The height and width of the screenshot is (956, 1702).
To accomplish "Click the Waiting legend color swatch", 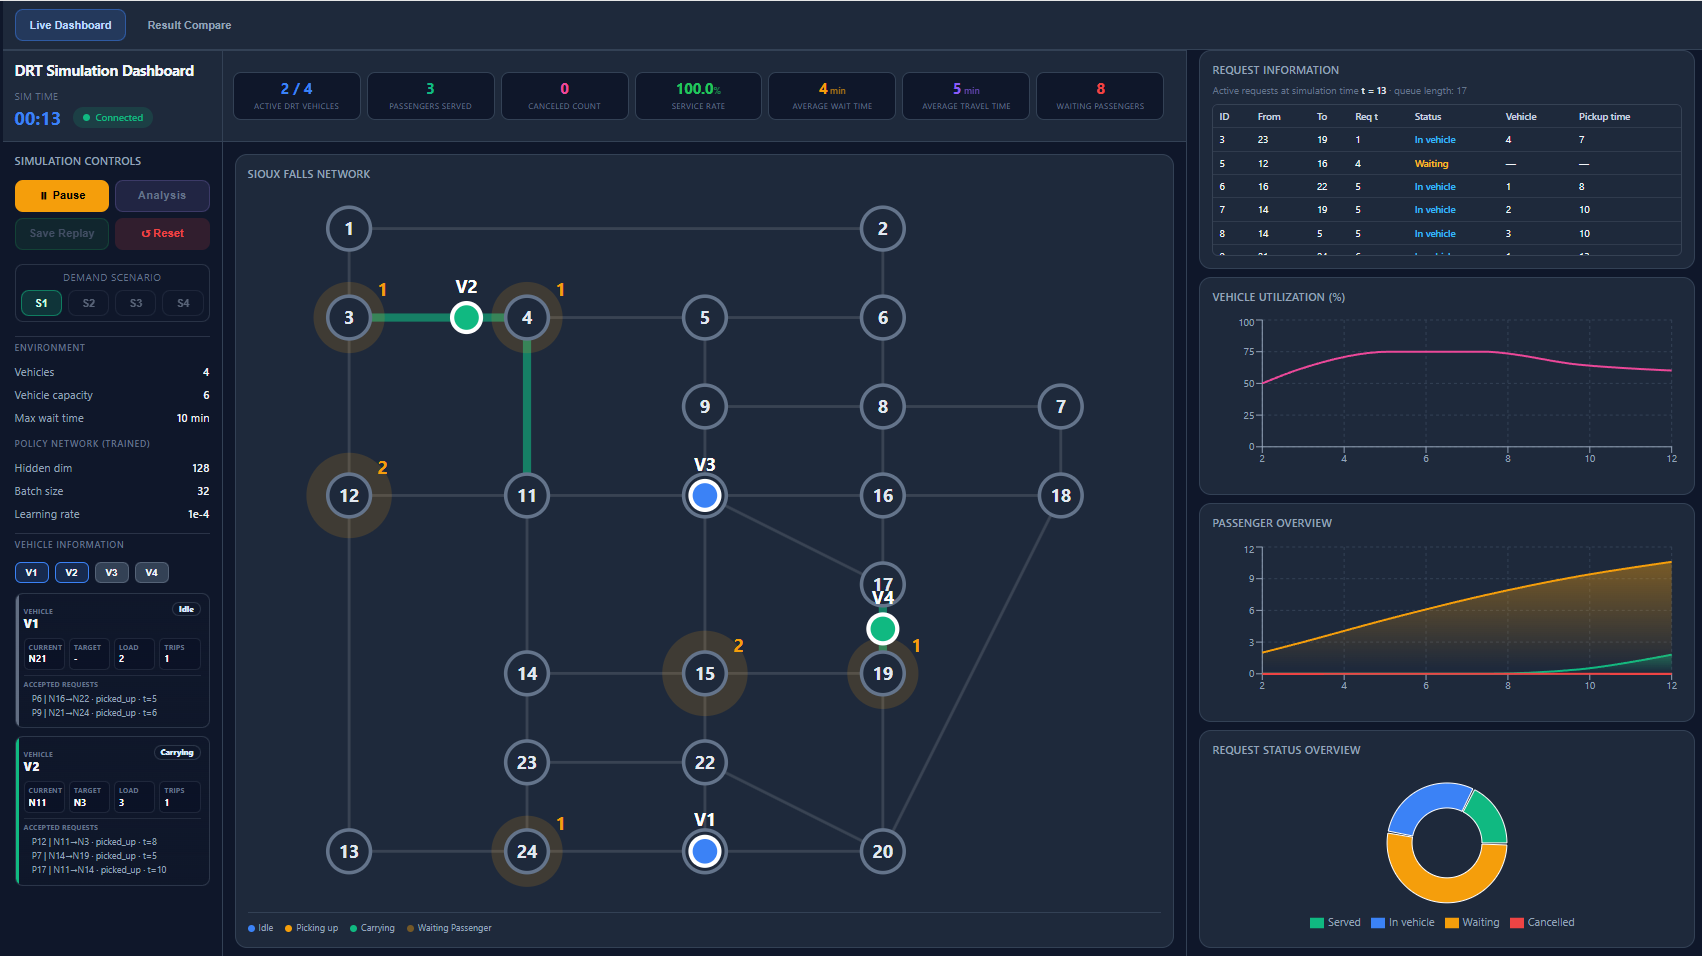I will [x=1452, y=923].
